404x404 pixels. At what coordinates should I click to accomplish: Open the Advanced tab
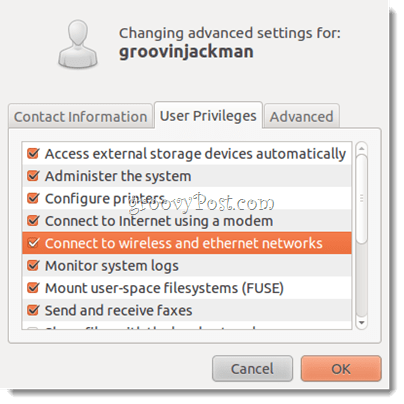[x=301, y=116]
